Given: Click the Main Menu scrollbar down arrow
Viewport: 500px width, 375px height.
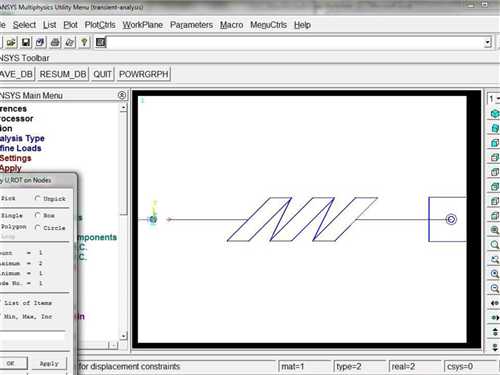Looking at the screenshot, I should tap(123, 336).
